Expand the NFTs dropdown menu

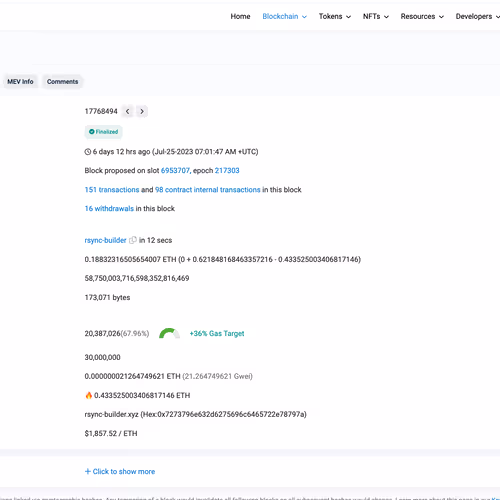tap(376, 16)
